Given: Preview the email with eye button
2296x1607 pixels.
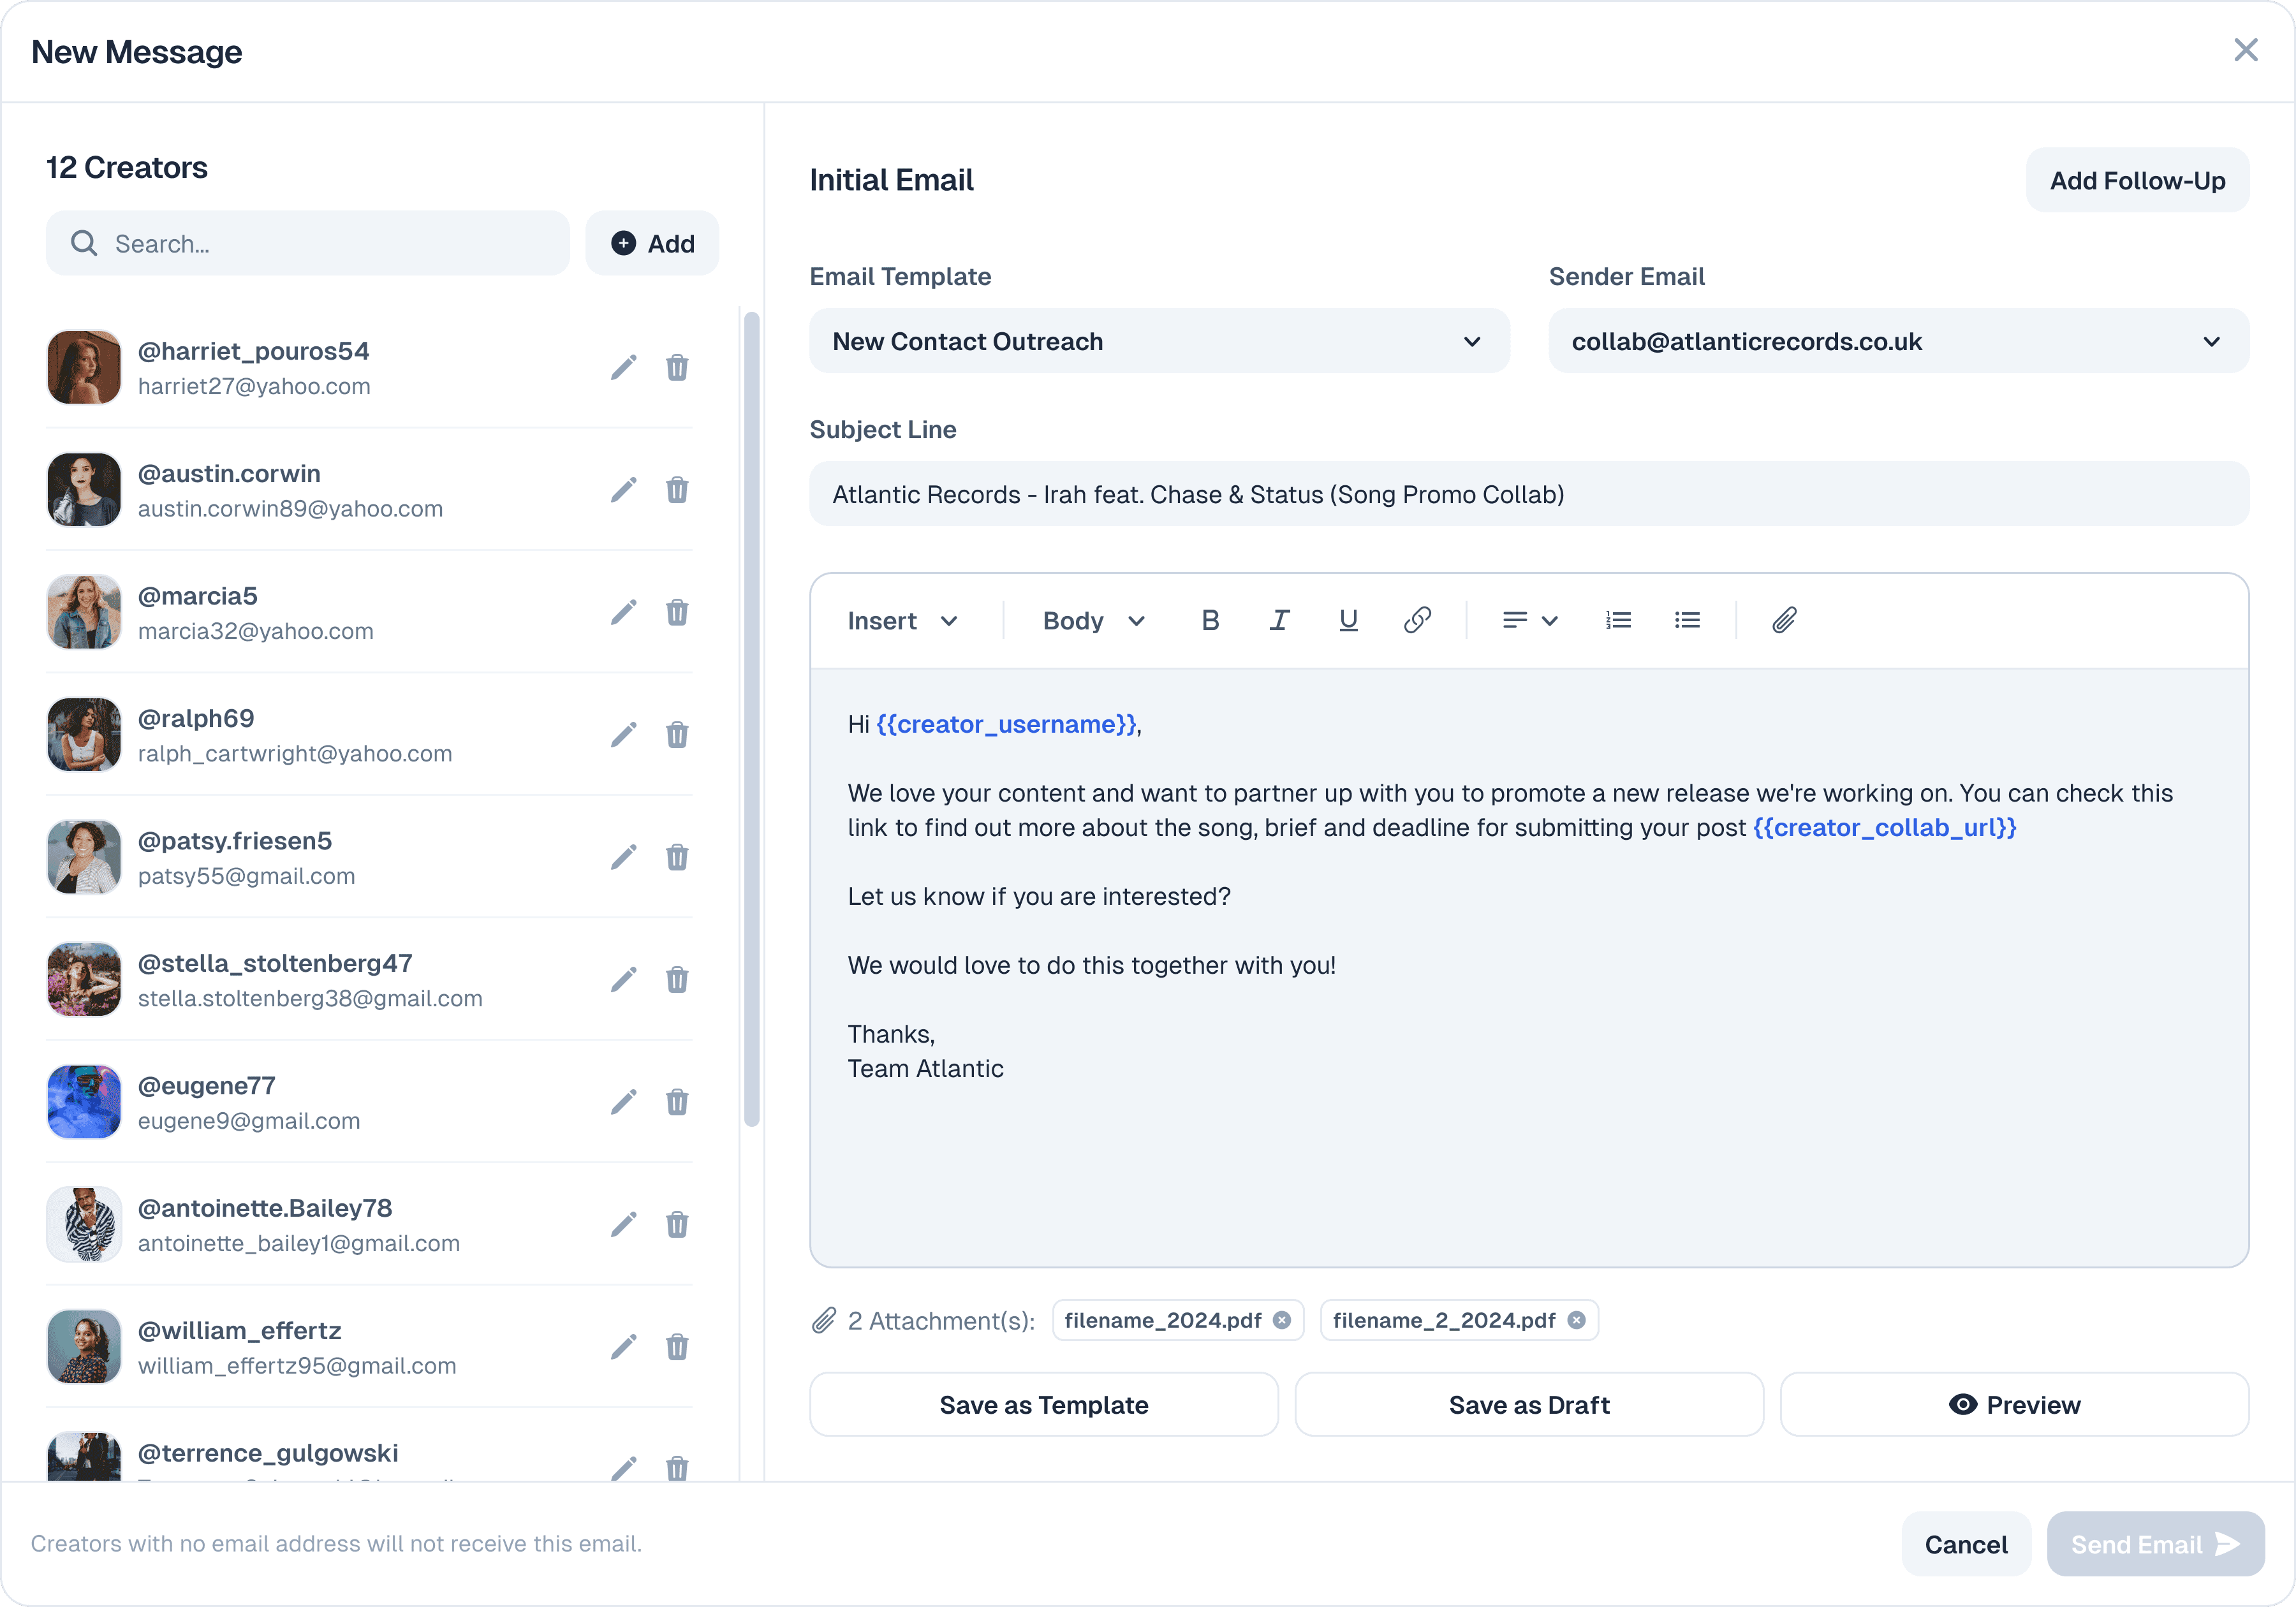Looking at the screenshot, I should 2014,1405.
